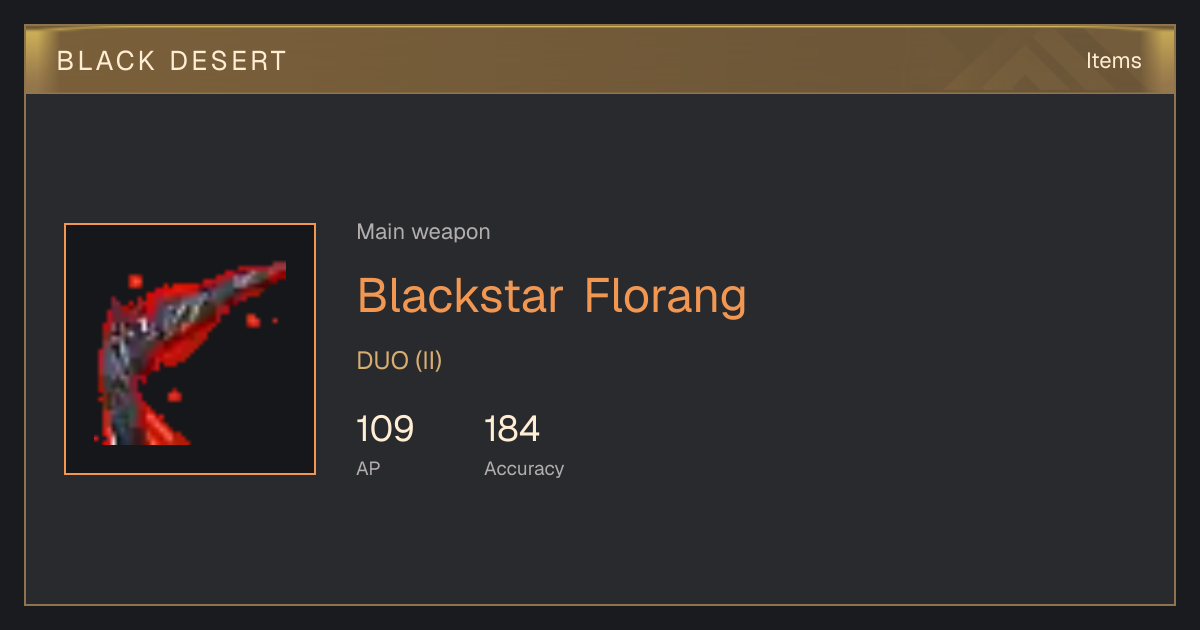Select the 109 AP stat value

click(385, 429)
